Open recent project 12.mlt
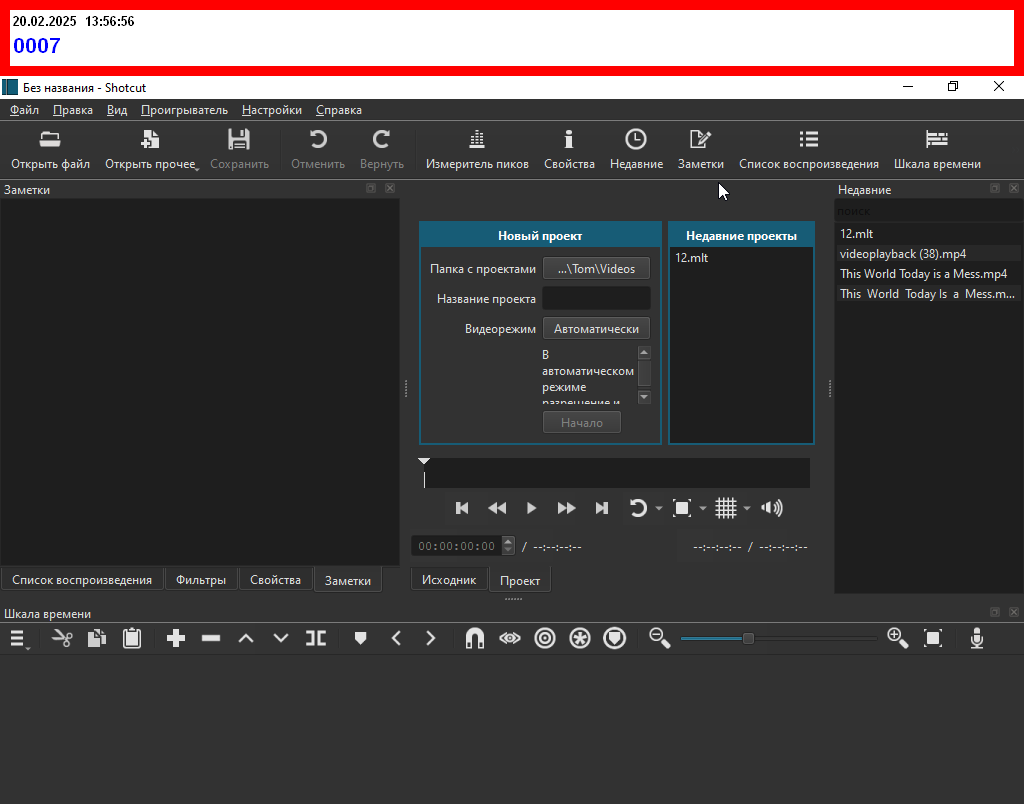The height and width of the screenshot is (804, 1024). click(x=692, y=258)
